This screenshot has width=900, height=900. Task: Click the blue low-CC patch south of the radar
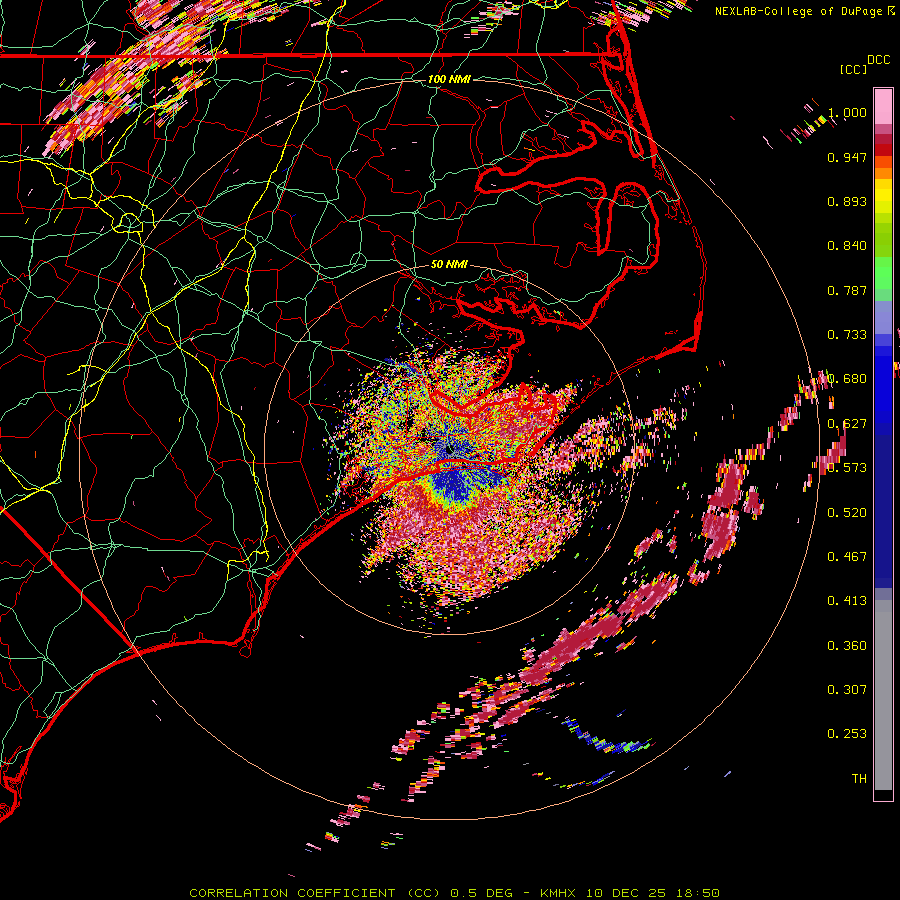[x=456, y=484]
